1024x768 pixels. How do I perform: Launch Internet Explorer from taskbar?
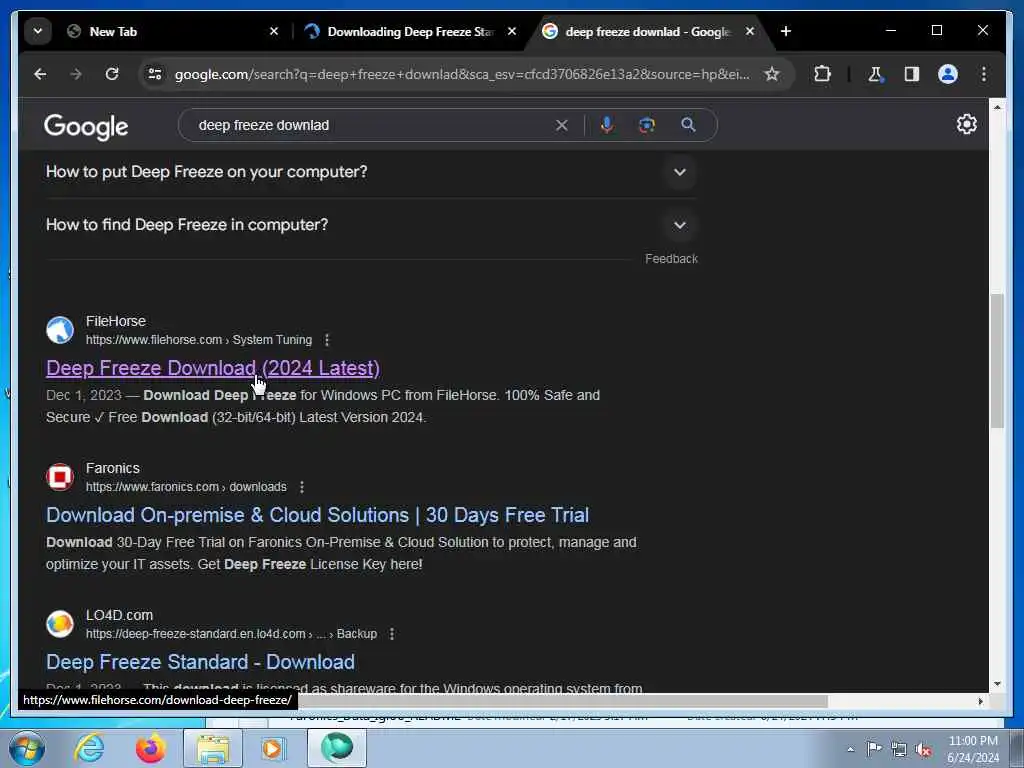click(89, 748)
